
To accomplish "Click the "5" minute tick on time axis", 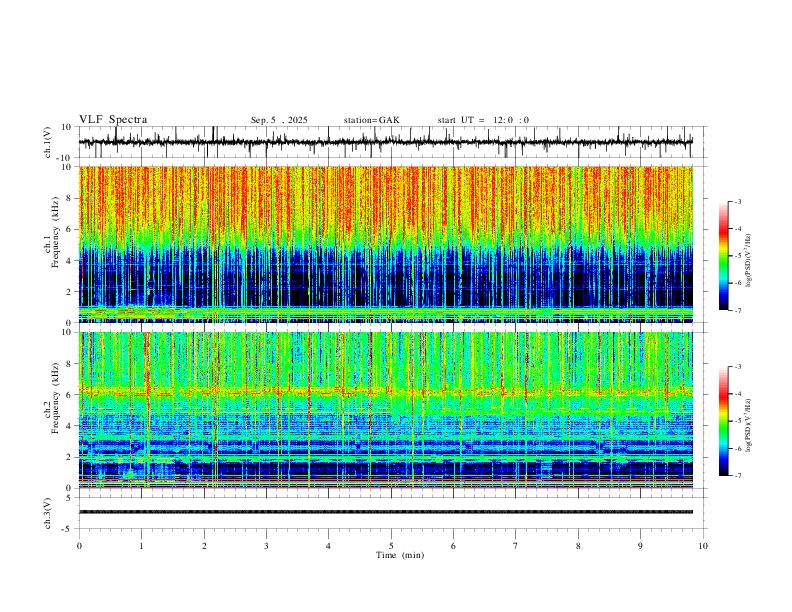I will [391, 546].
